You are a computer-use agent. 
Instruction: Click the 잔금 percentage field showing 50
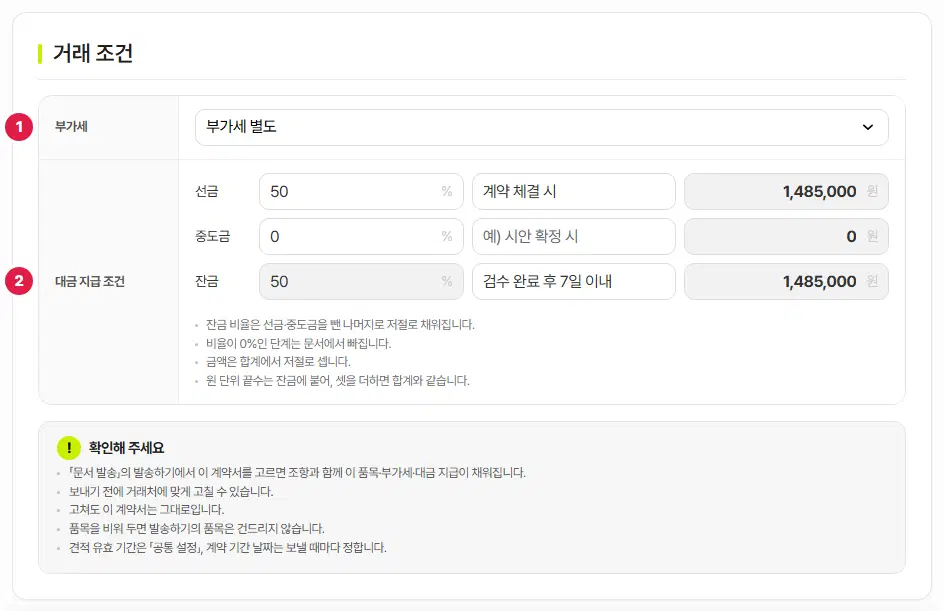(361, 281)
